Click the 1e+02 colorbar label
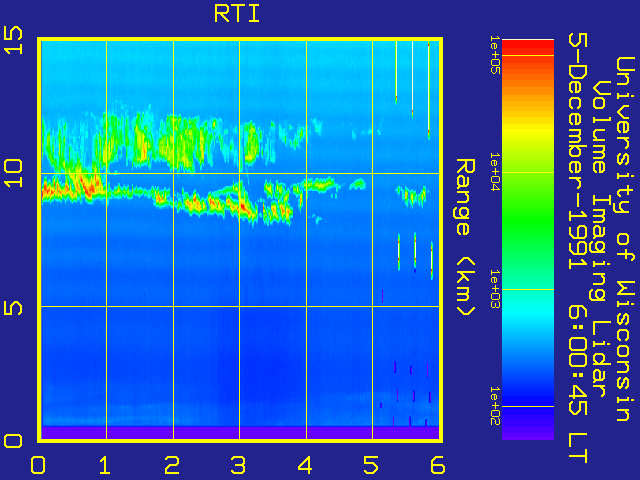Image resolution: width=640 pixels, height=480 pixels. pos(495,406)
